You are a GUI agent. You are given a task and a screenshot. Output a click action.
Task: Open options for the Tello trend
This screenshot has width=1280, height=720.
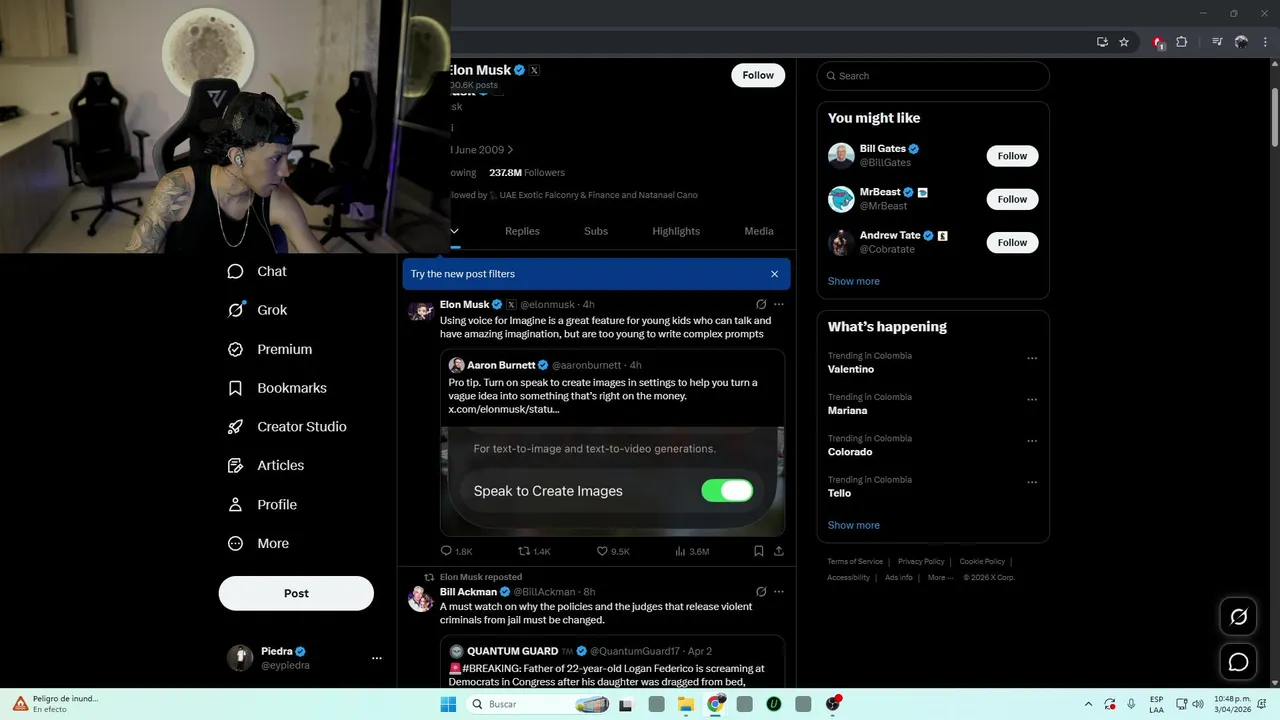pyautogui.click(x=1032, y=482)
